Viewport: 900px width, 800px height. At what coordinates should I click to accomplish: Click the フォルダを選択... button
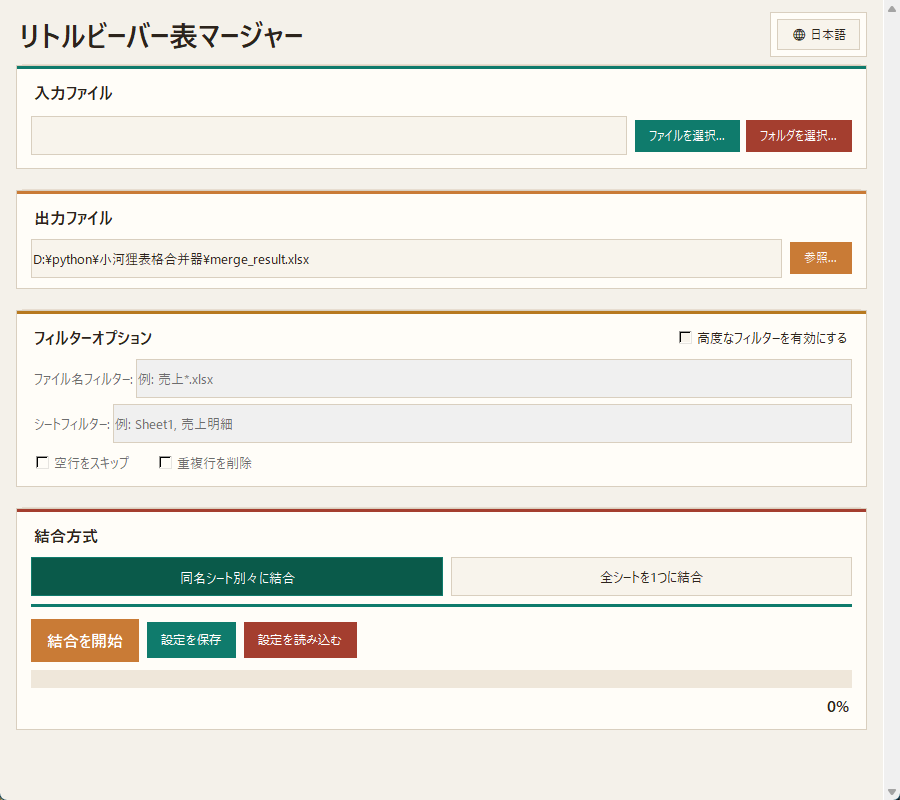(x=798, y=136)
